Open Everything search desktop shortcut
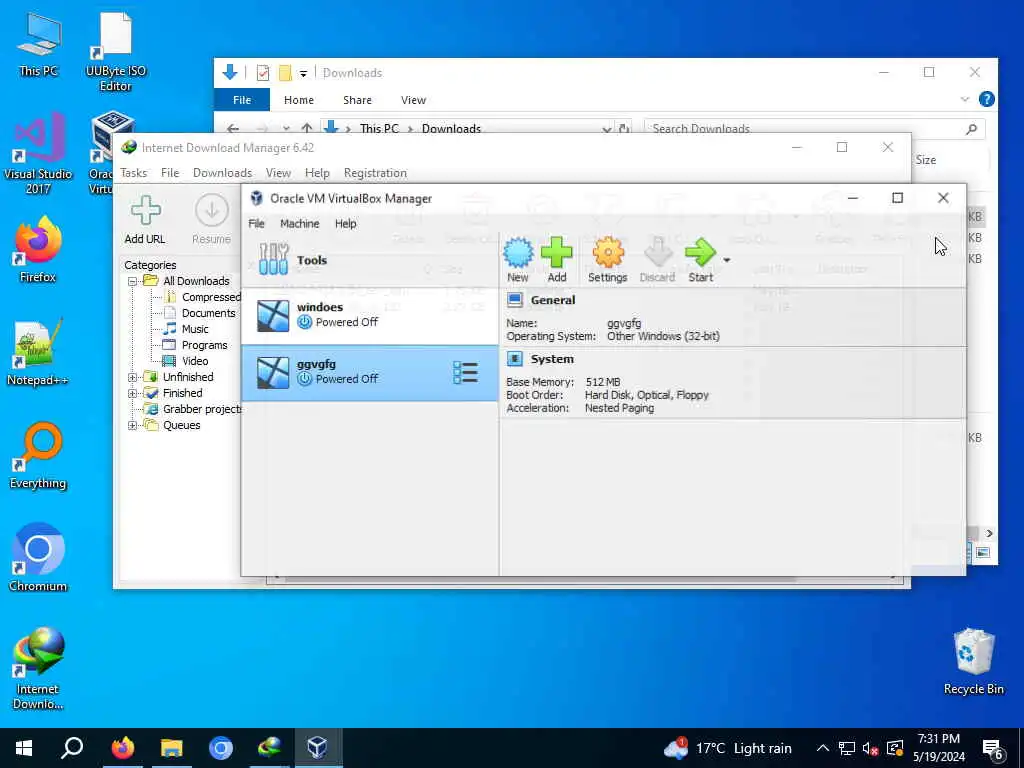 point(38,455)
